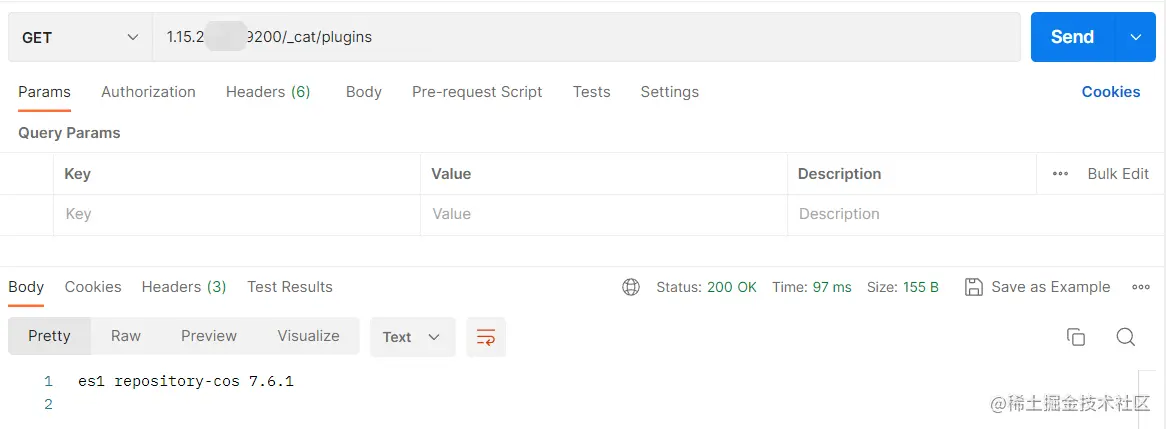1166x429 pixels.
Task: Open the query params column options ellipsis
Action: point(1061,174)
